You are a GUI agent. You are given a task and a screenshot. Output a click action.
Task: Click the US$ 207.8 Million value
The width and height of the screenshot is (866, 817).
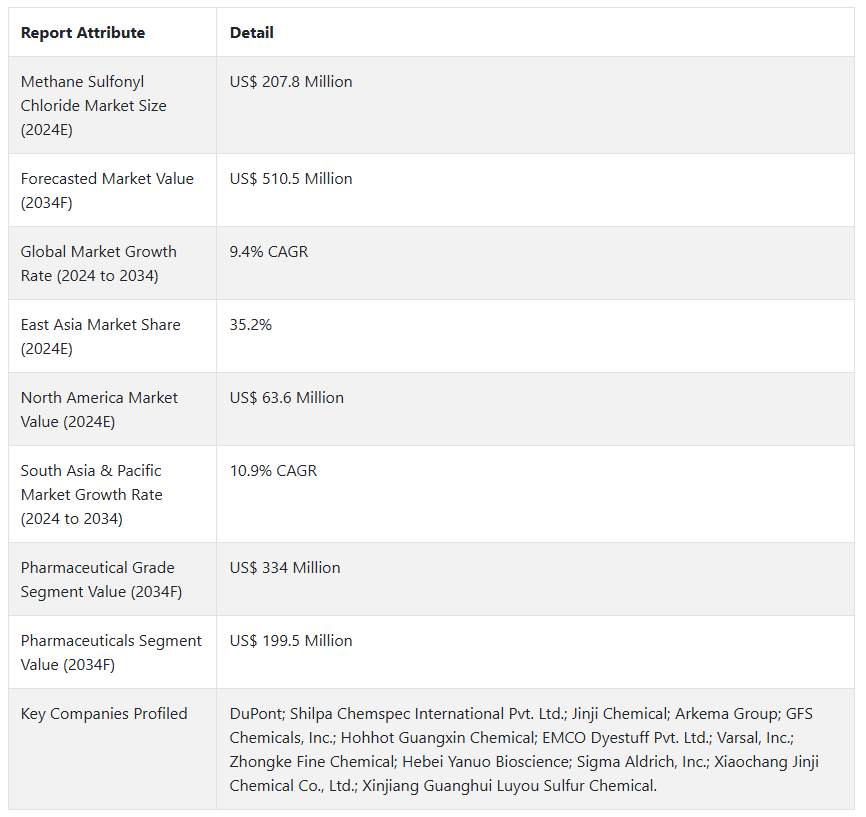tap(291, 82)
